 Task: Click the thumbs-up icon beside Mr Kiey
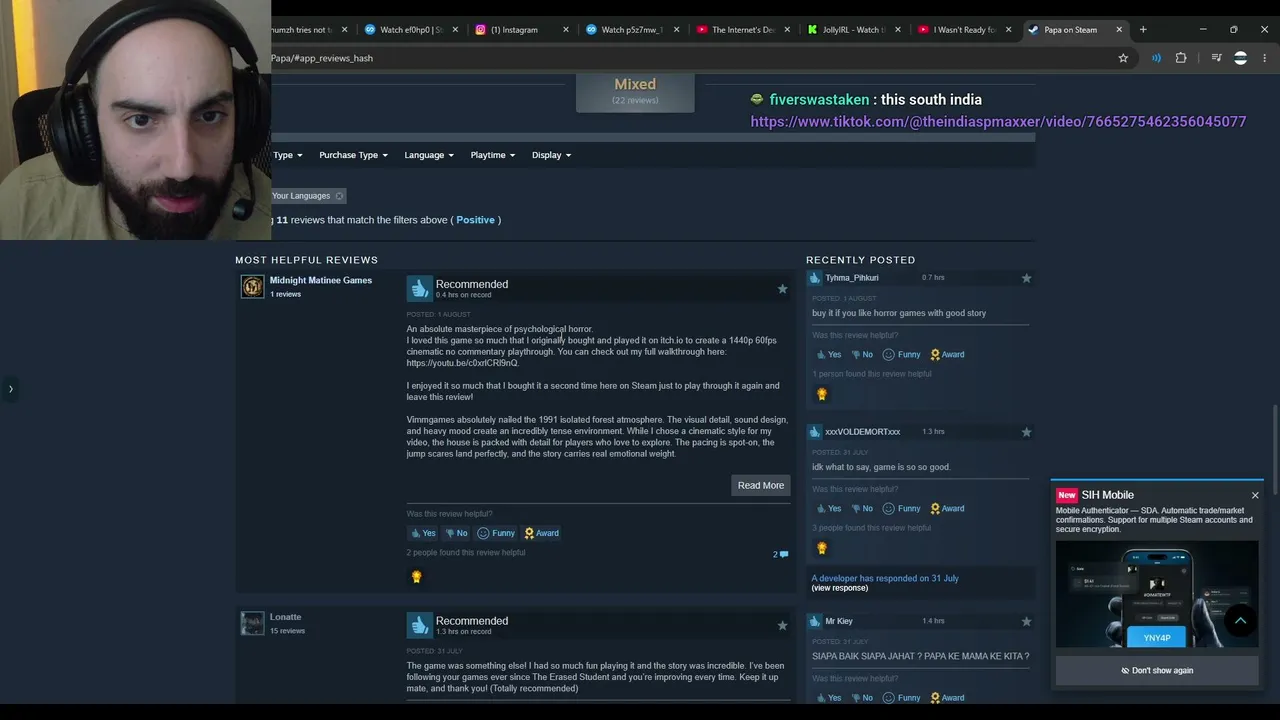815,621
